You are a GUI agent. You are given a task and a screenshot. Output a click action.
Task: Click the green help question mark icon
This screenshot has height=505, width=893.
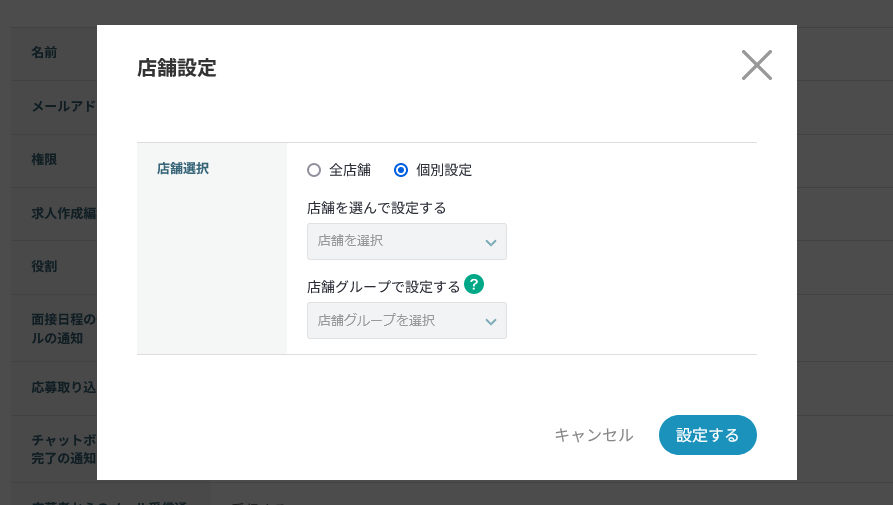pos(474,284)
